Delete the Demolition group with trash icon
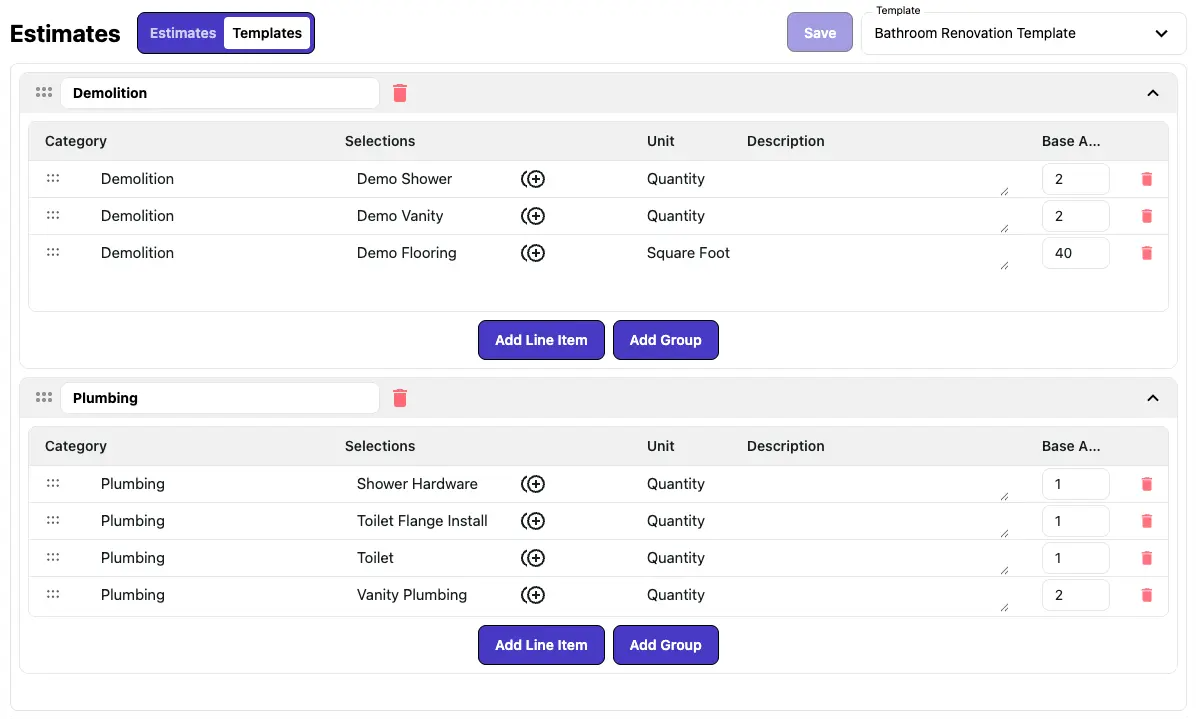Image resolution: width=1198 pixels, height=719 pixels. [400, 93]
